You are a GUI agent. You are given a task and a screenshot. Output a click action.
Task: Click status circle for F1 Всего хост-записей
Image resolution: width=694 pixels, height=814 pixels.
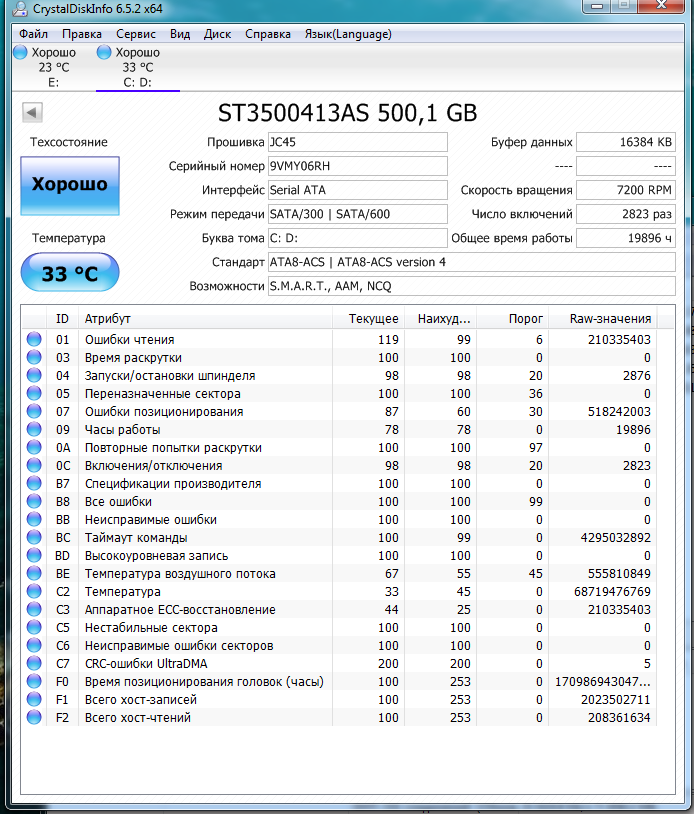(34, 699)
